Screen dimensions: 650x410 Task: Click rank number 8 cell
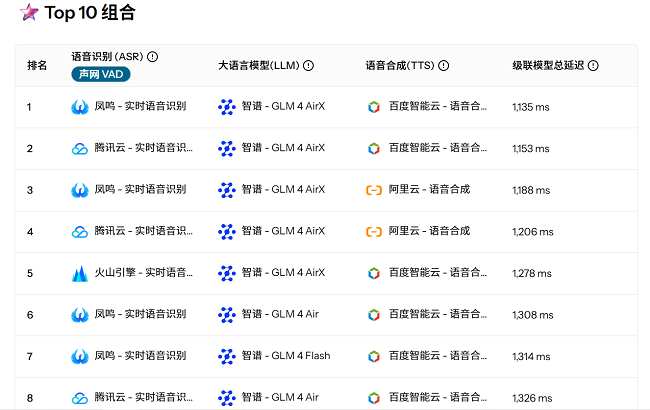tap(30, 398)
